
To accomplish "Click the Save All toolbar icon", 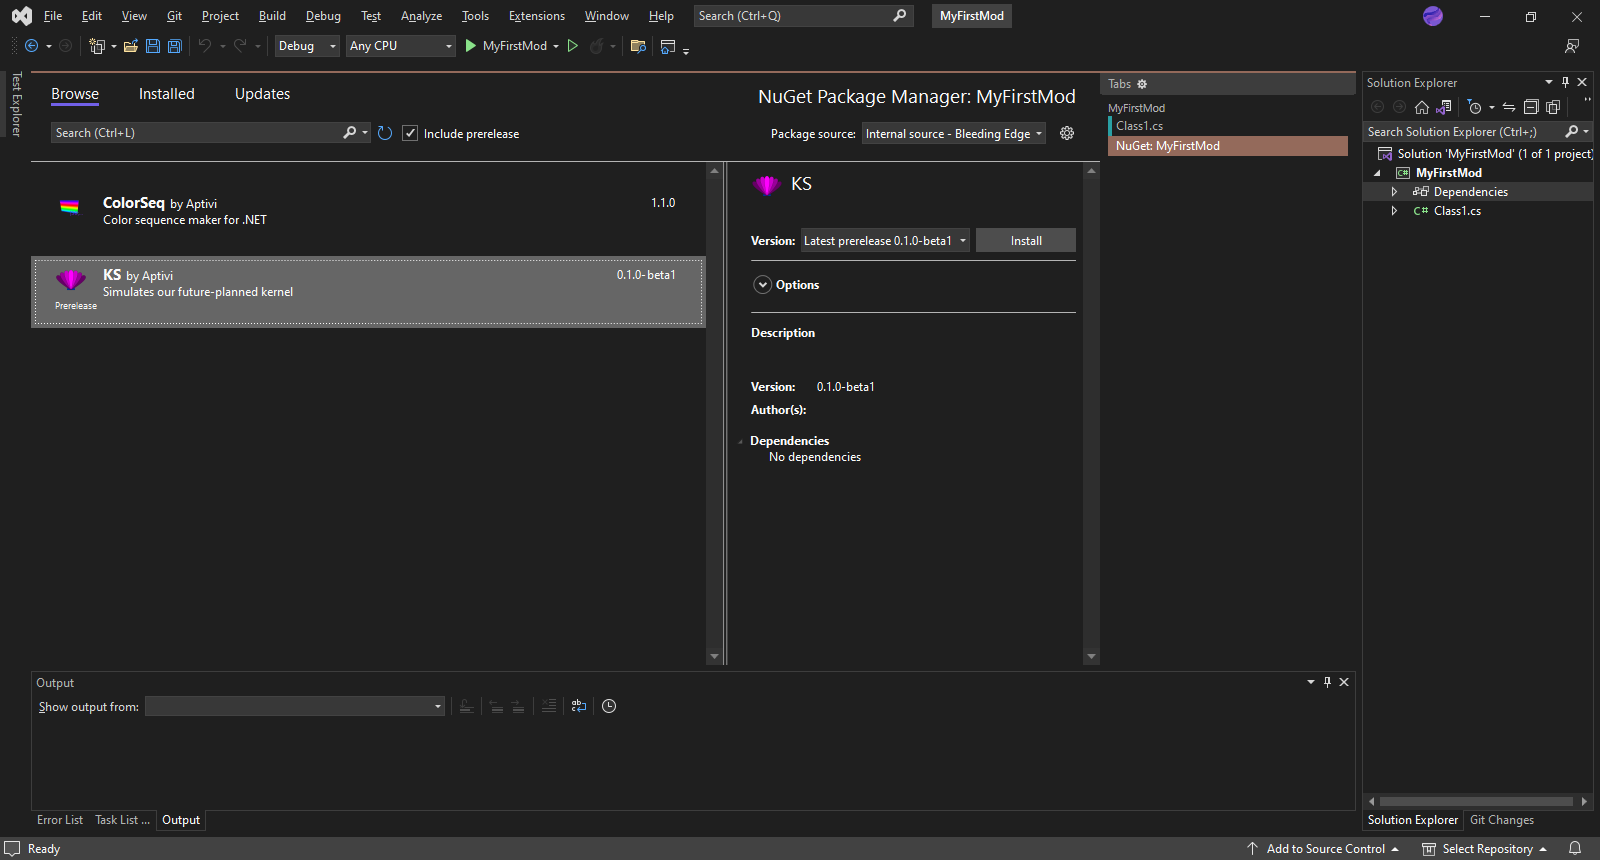I will click(x=175, y=46).
